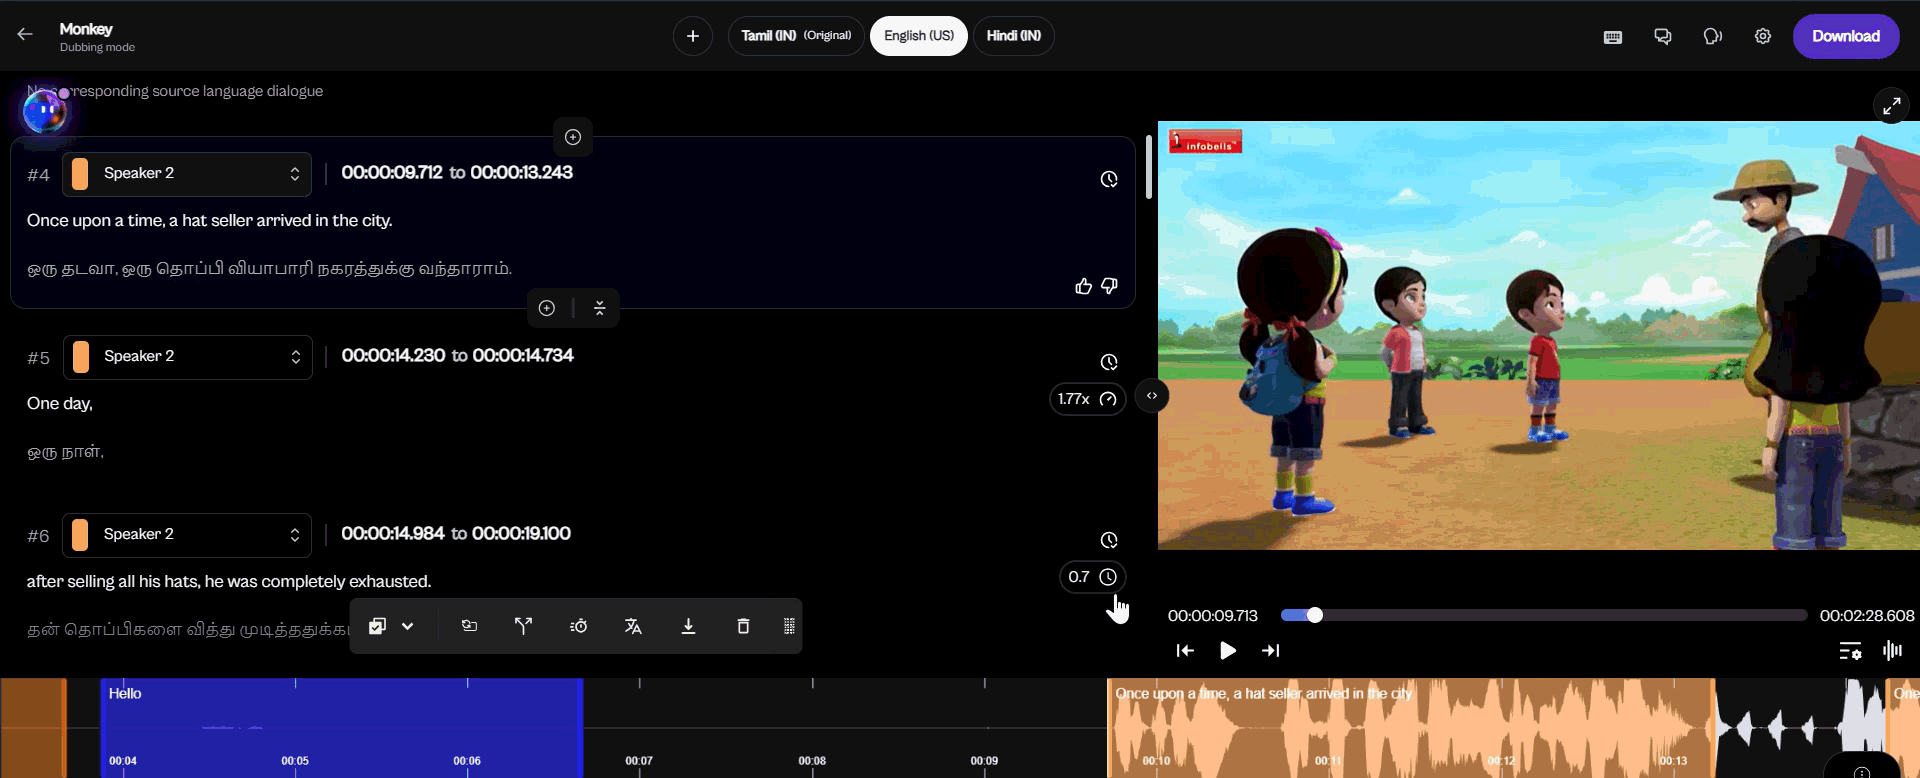Expand the selection chevron in floating toolbar

[408, 626]
